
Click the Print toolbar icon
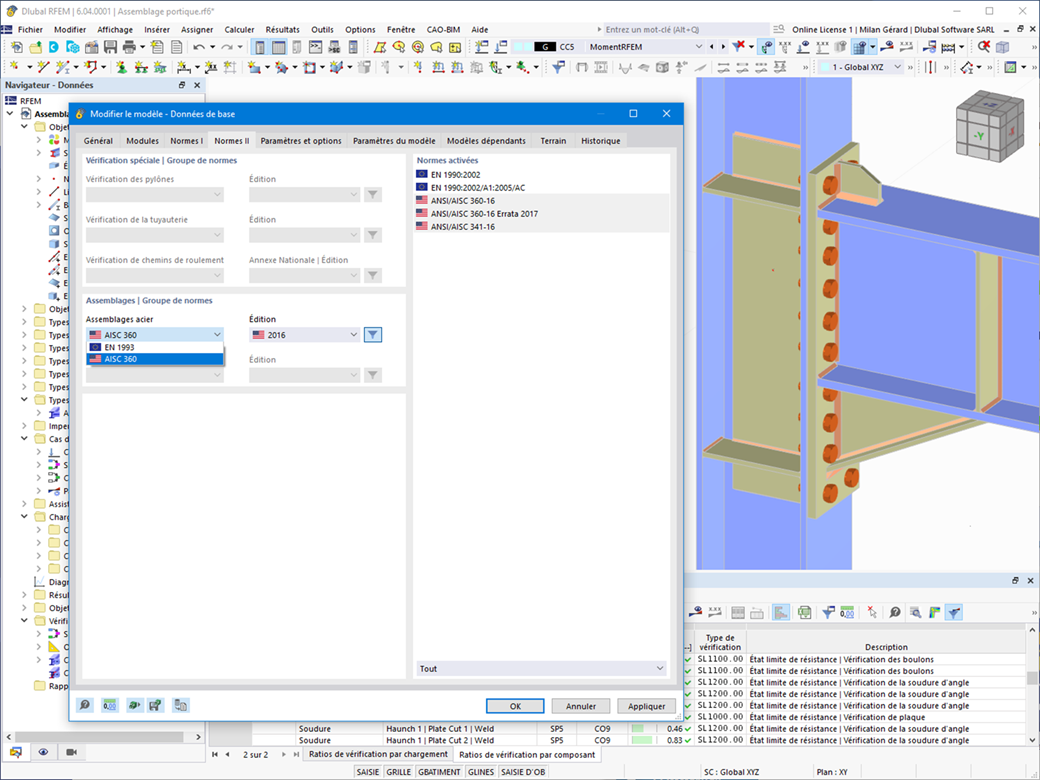pos(129,46)
